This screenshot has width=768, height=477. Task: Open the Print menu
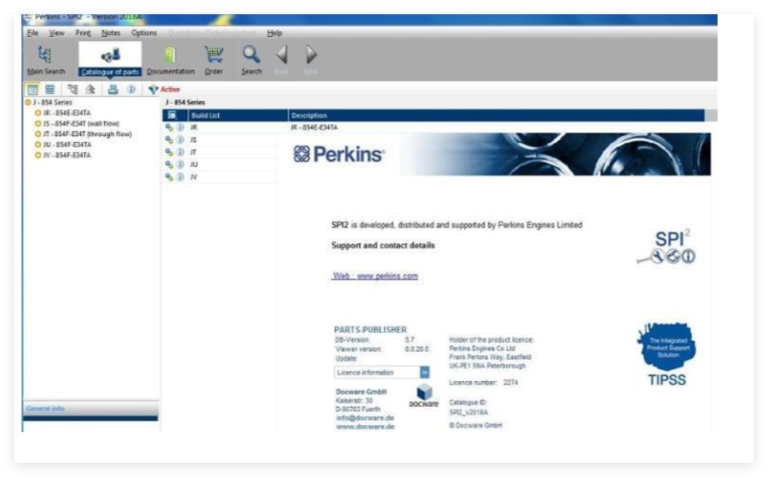83,33
